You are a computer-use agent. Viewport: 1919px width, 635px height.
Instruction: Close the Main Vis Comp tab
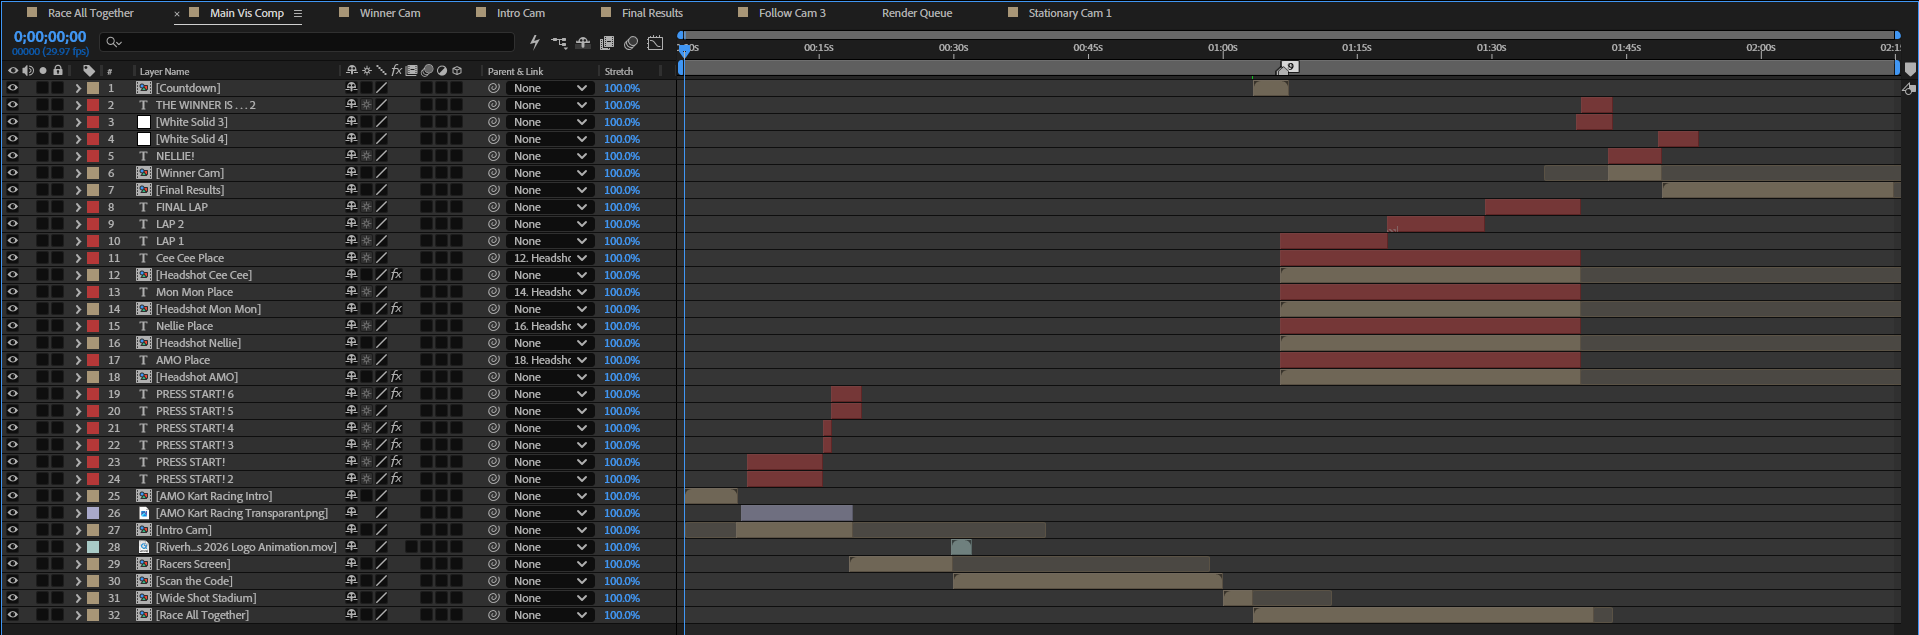[177, 14]
